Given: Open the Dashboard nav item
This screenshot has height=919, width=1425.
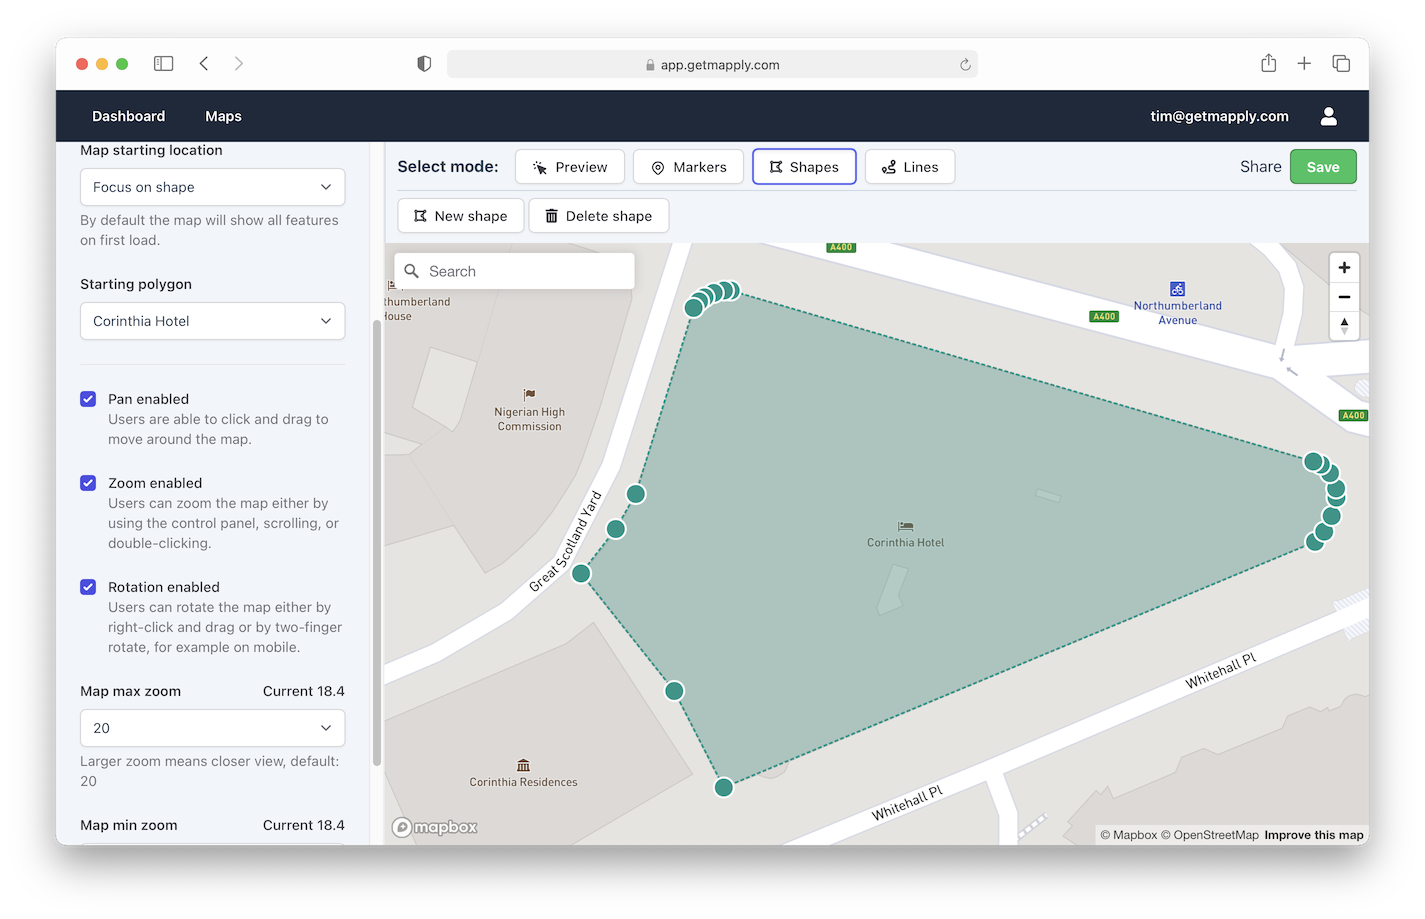Looking at the screenshot, I should coord(129,116).
